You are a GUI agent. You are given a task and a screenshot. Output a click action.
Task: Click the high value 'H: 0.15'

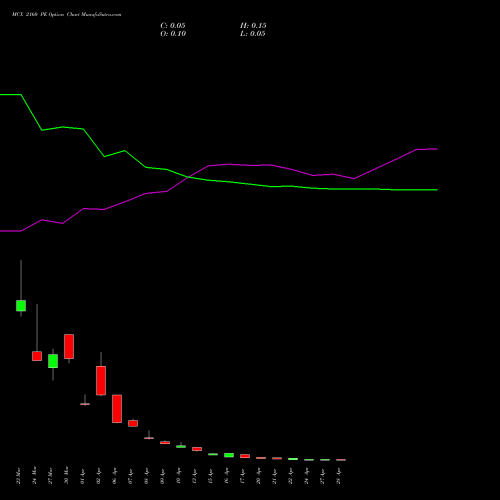click(x=253, y=26)
